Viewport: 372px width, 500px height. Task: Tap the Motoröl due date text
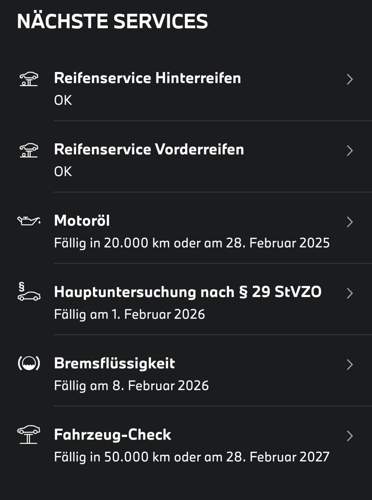click(x=192, y=243)
